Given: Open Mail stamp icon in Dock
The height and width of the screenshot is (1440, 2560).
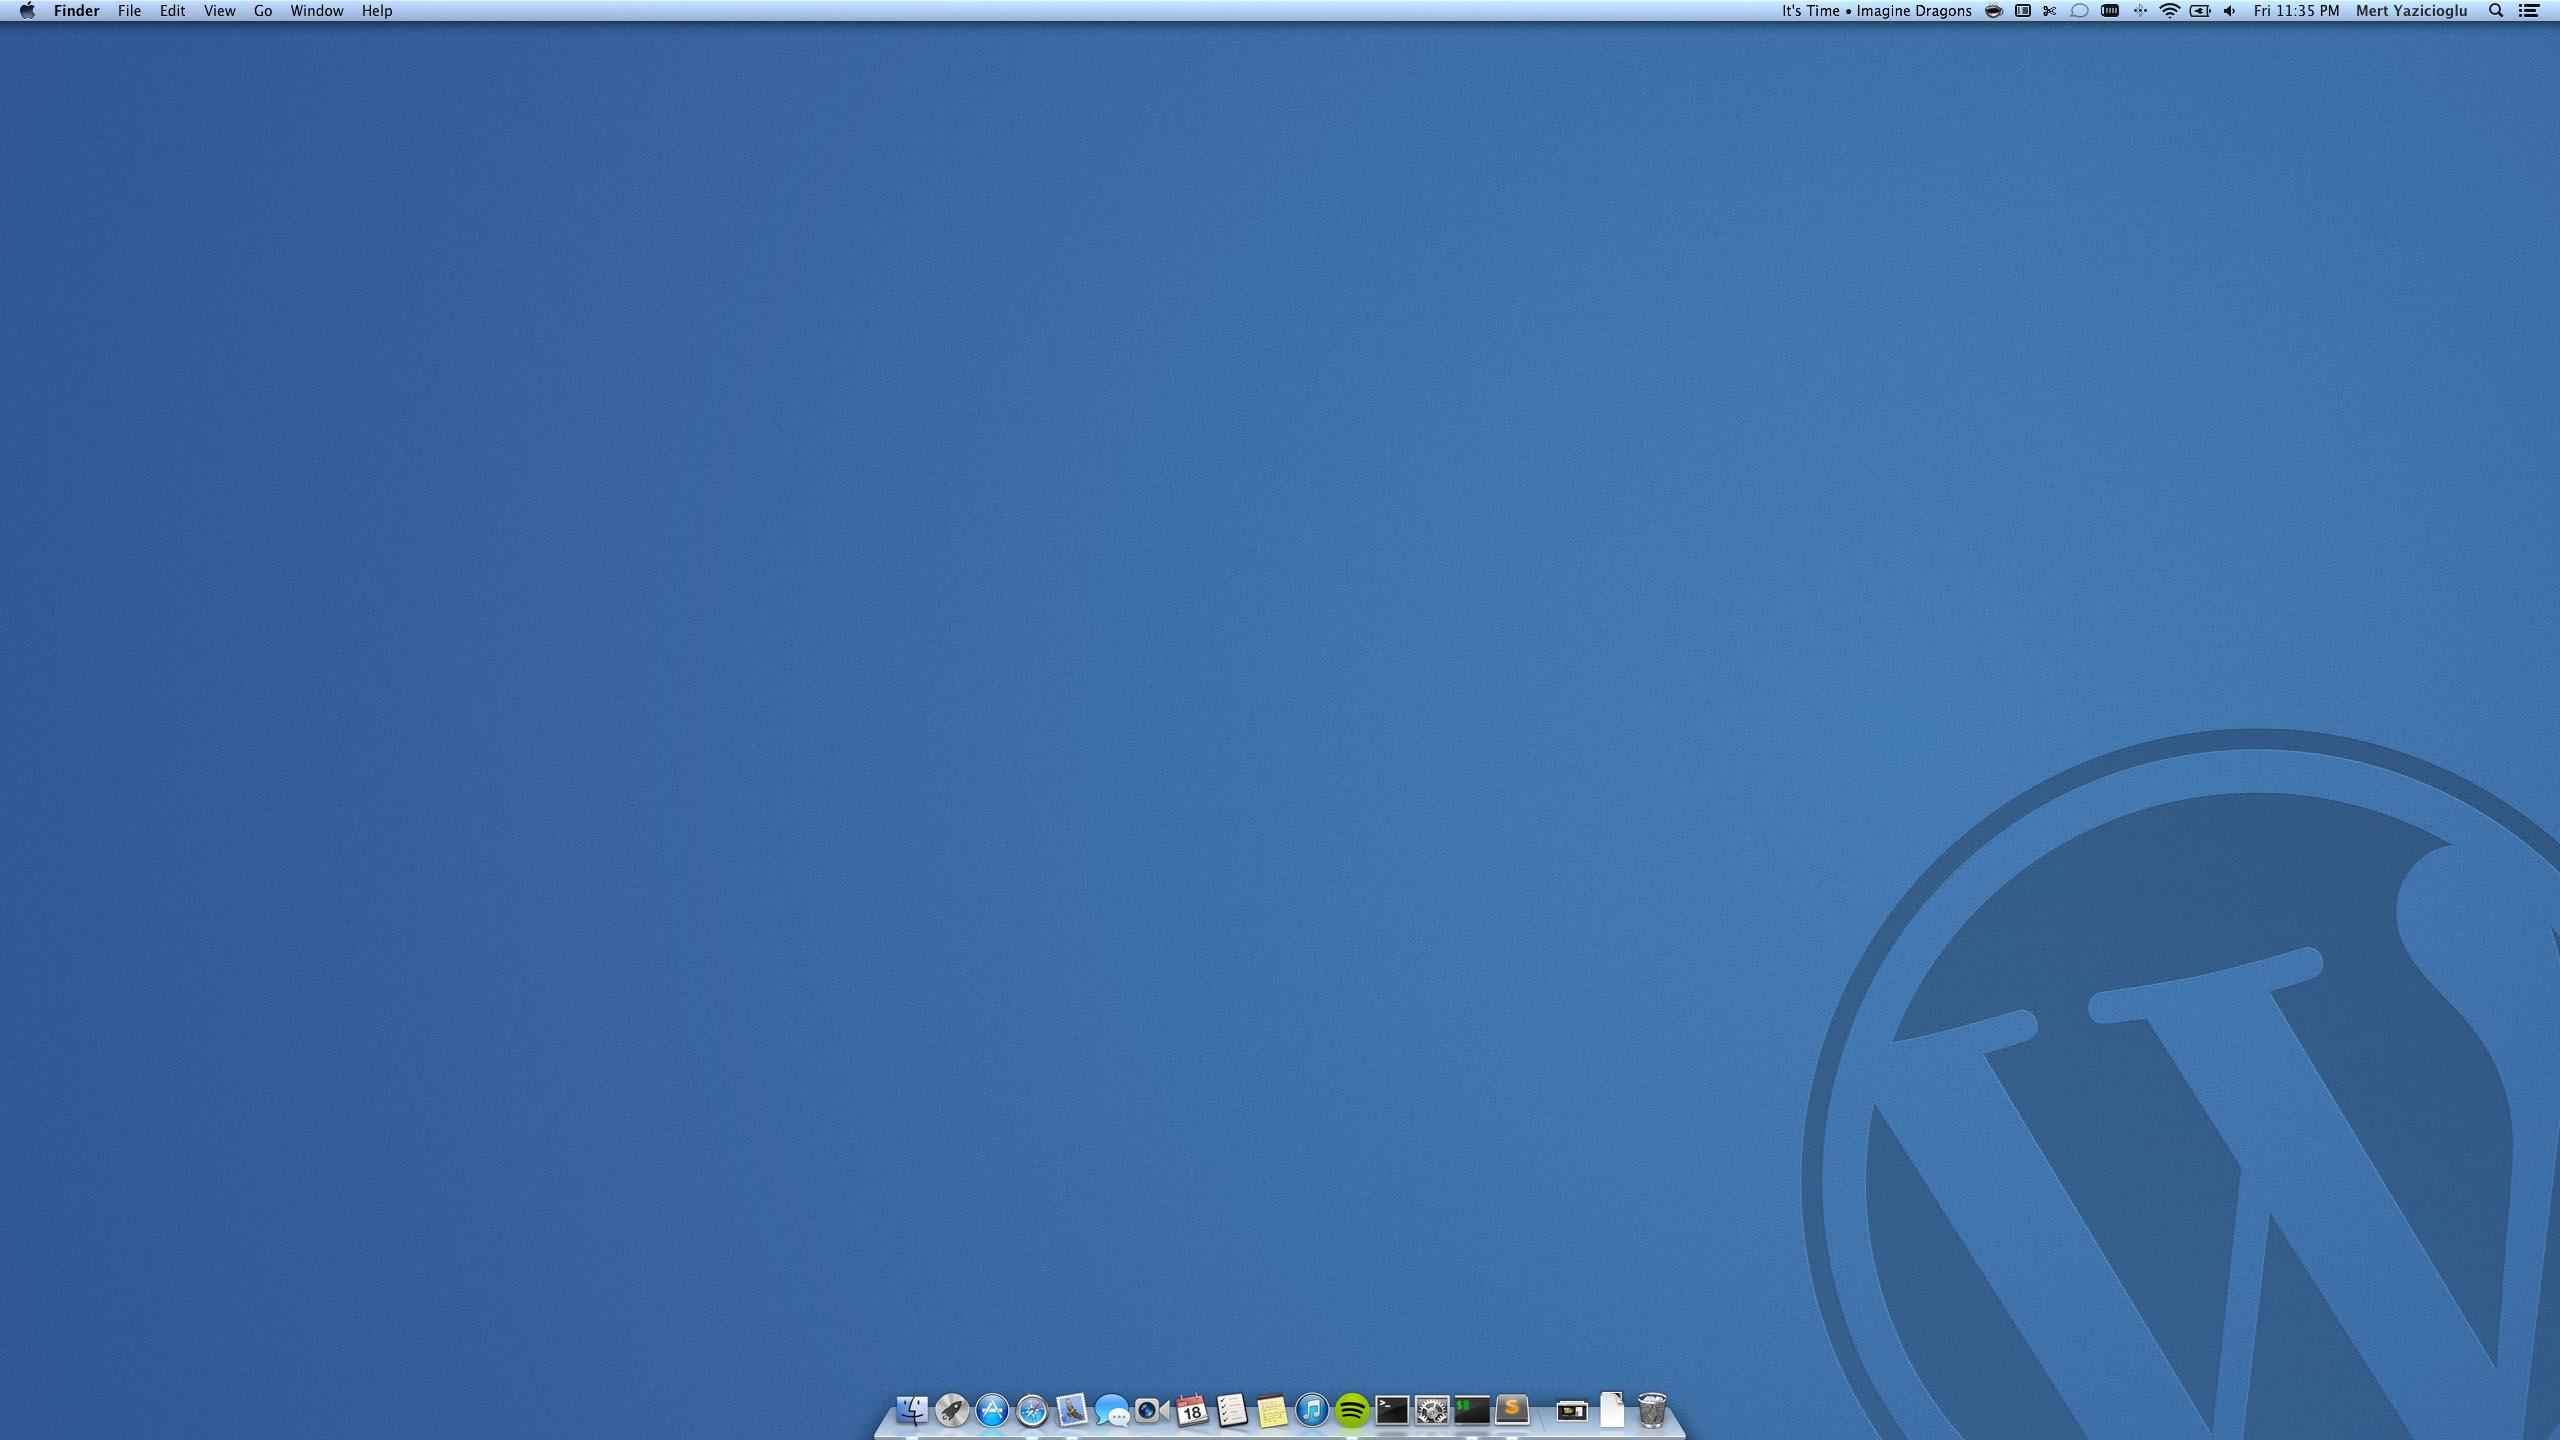Looking at the screenshot, I should [x=1071, y=1410].
